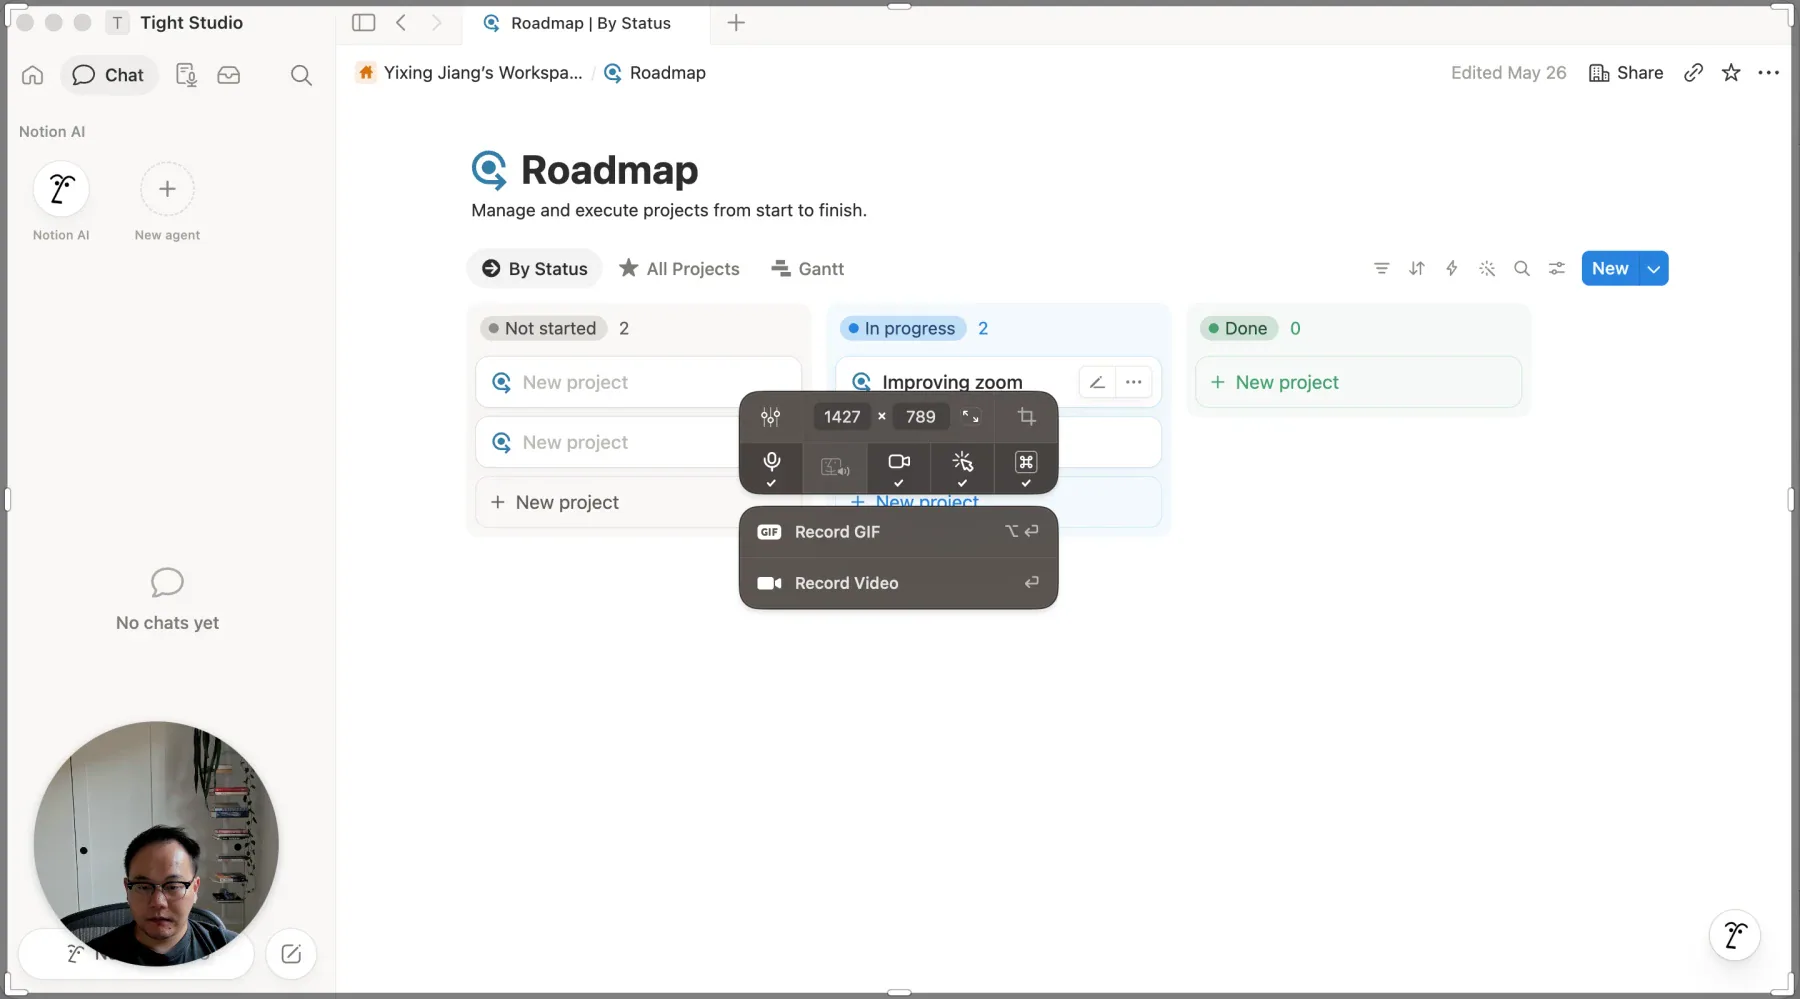
Task: Click the No chats yet bubble icon
Action: [x=167, y=582]
